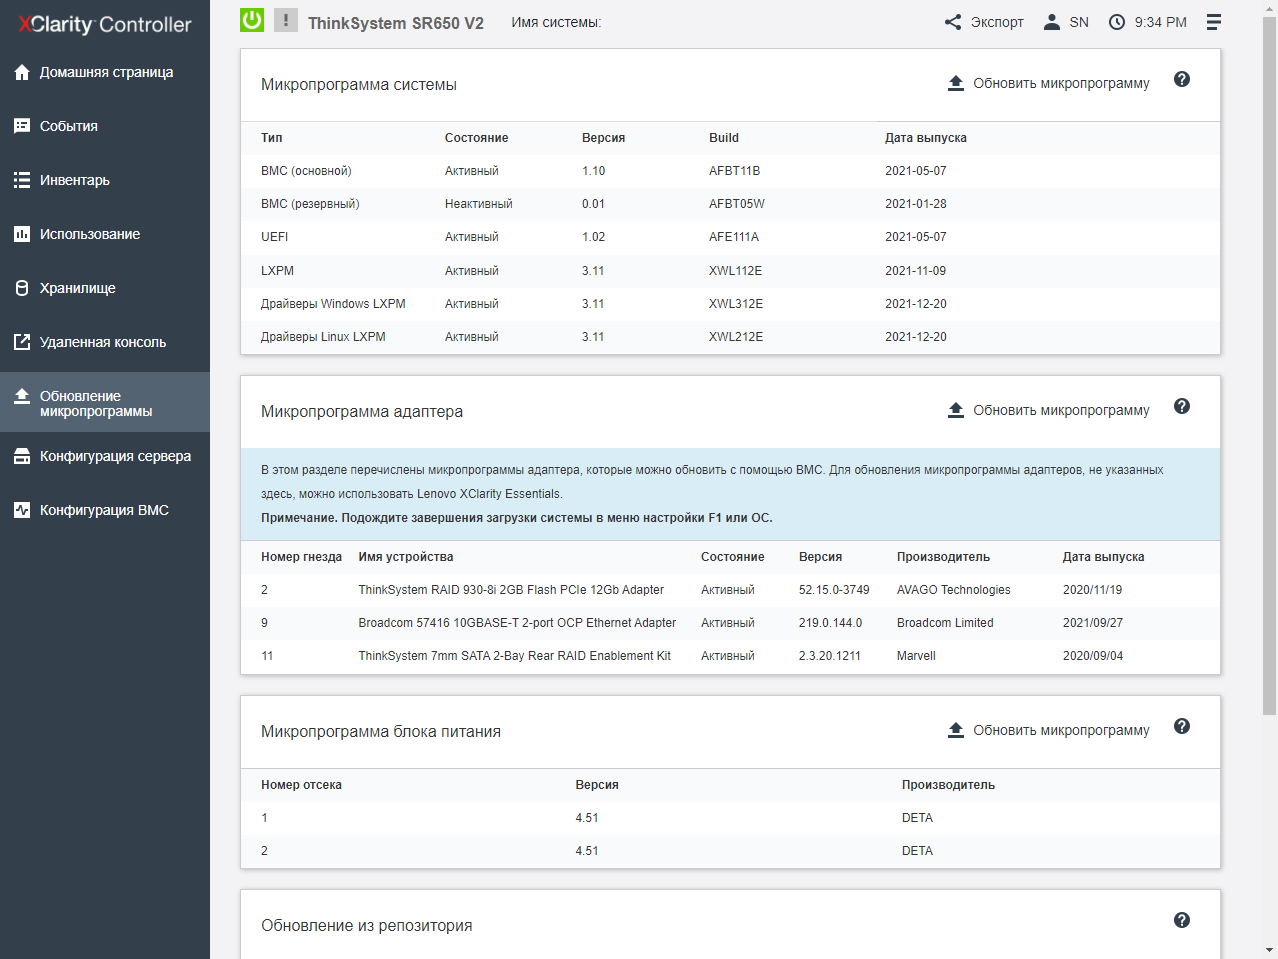
Task: Click the scrollbar down arrow
Action: [1269, 950]
